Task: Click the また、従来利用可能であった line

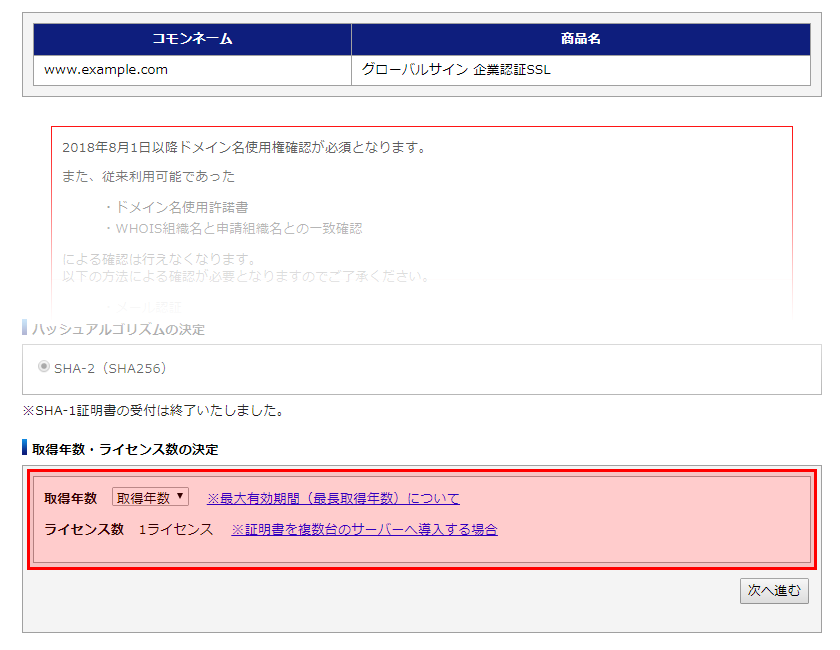Action: tap(148, 177)
